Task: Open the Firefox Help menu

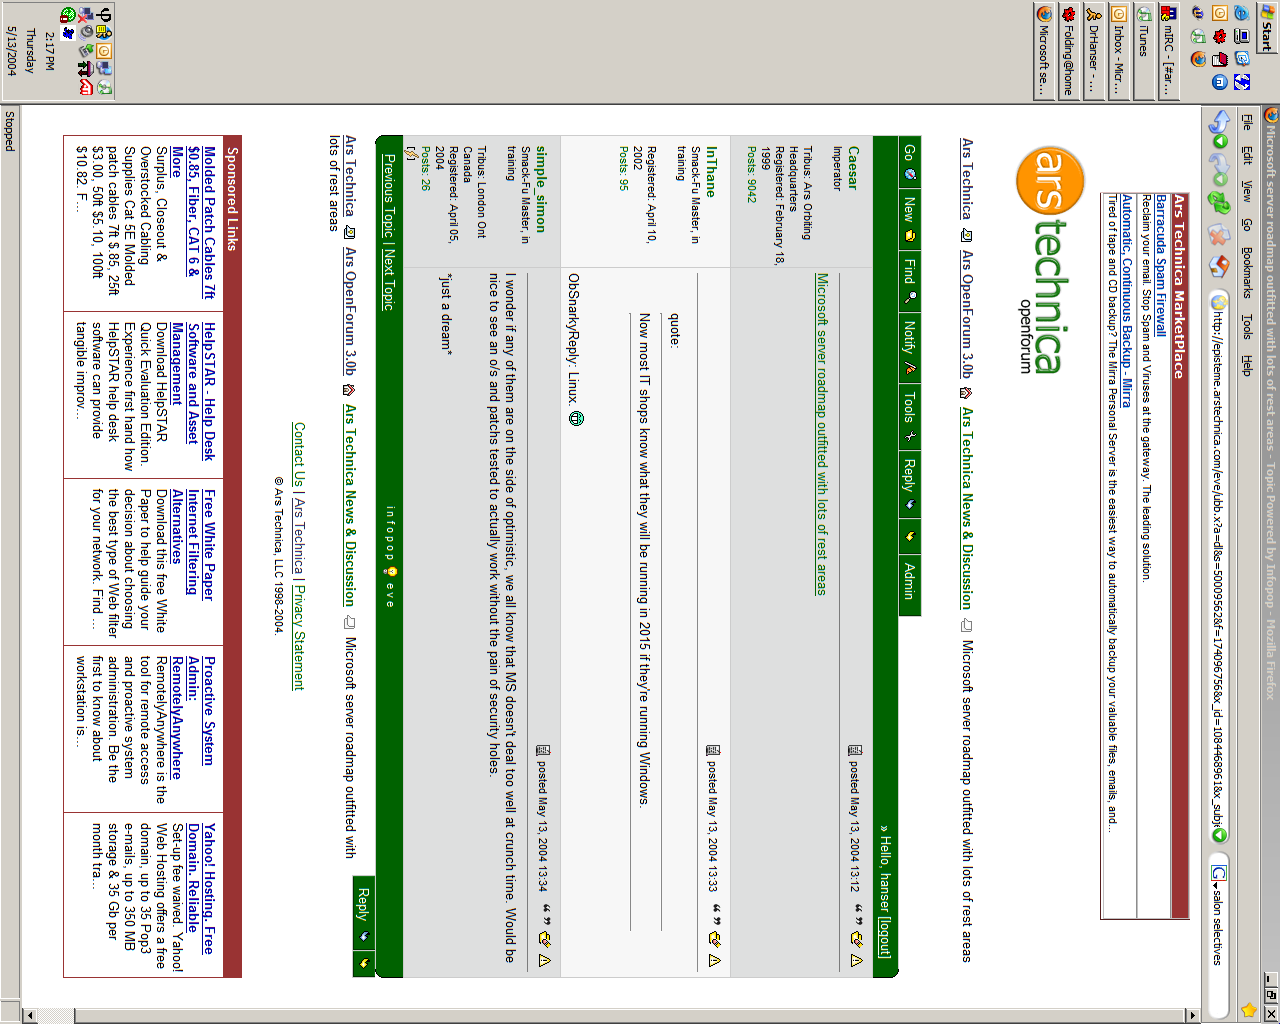Action: 1246,365
